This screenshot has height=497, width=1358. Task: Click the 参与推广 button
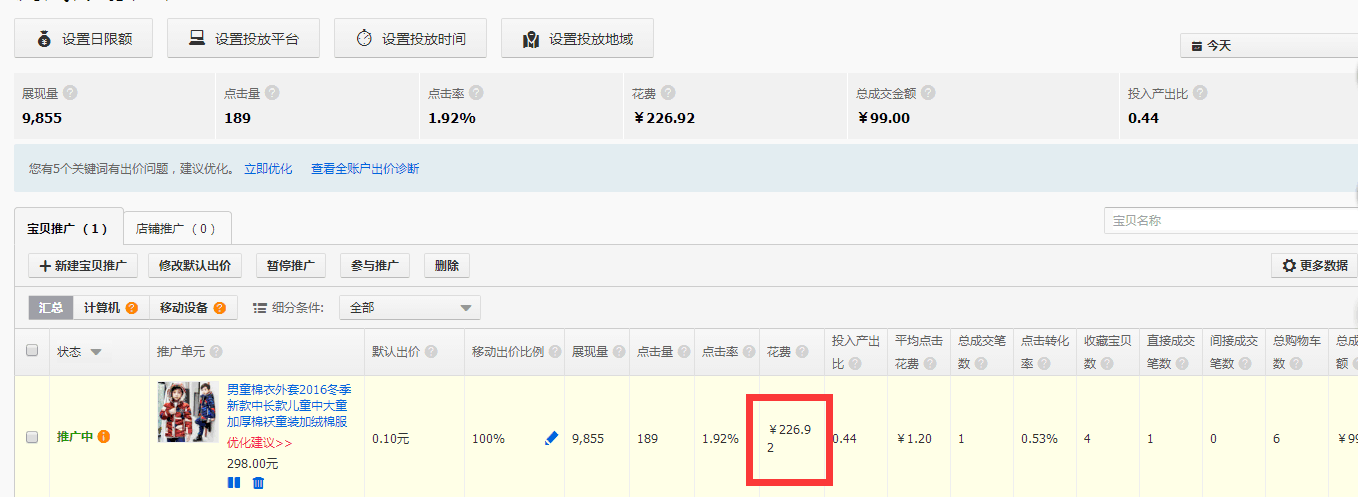pos(375,266)
